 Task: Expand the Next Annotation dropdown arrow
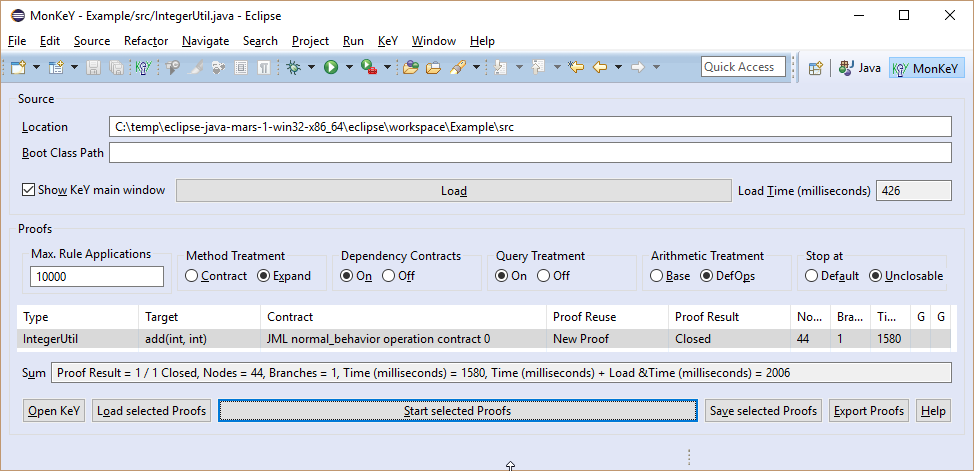(519, 67)
